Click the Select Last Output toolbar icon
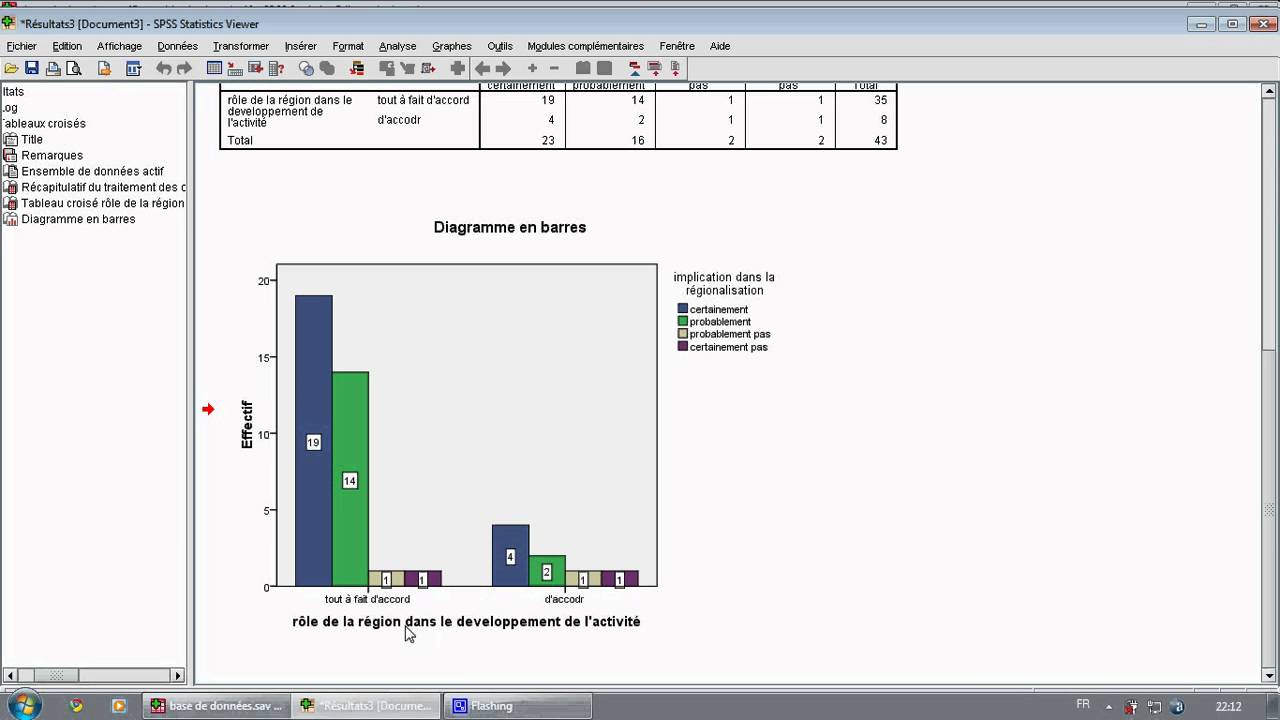 coord(357,68)
